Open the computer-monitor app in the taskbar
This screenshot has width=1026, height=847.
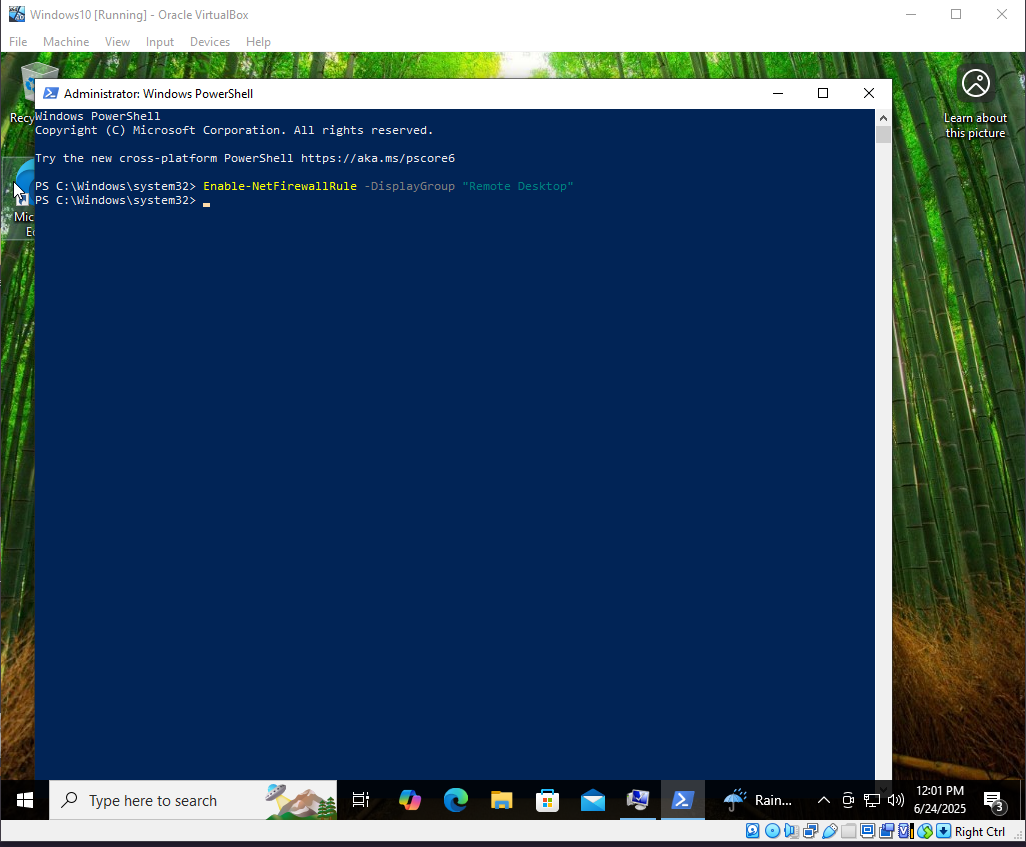pos(638,800)
